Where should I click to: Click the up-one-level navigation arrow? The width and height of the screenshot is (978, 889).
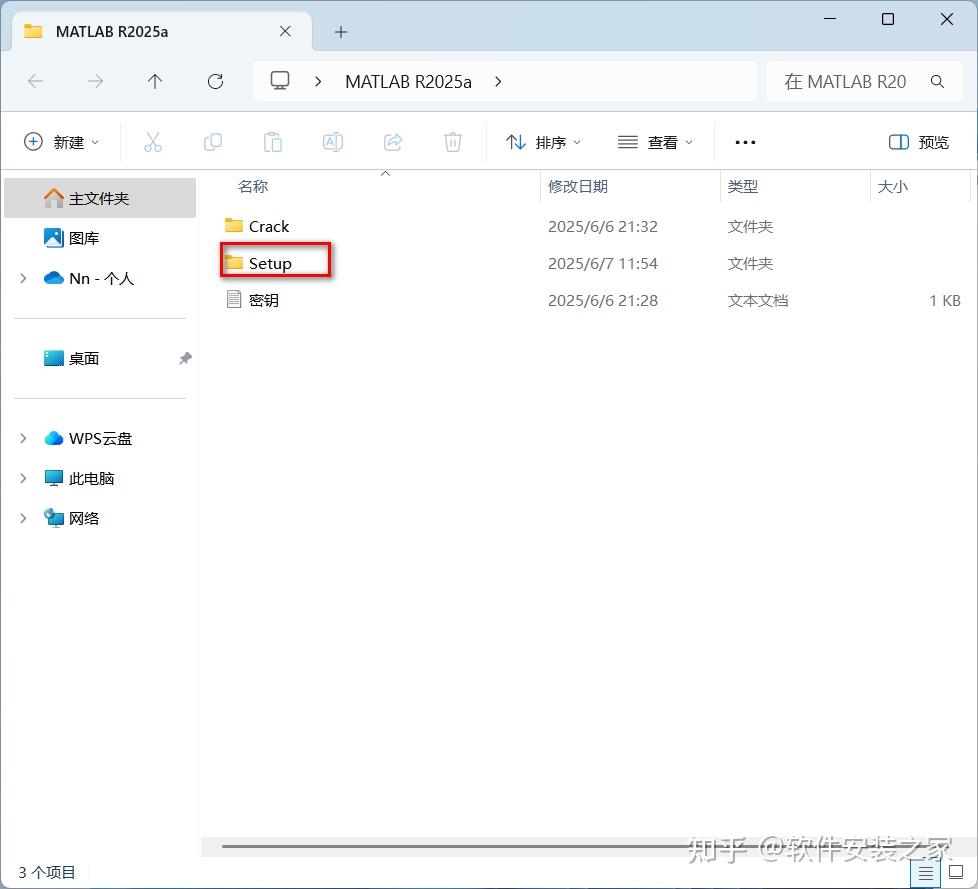pos(155,82)
